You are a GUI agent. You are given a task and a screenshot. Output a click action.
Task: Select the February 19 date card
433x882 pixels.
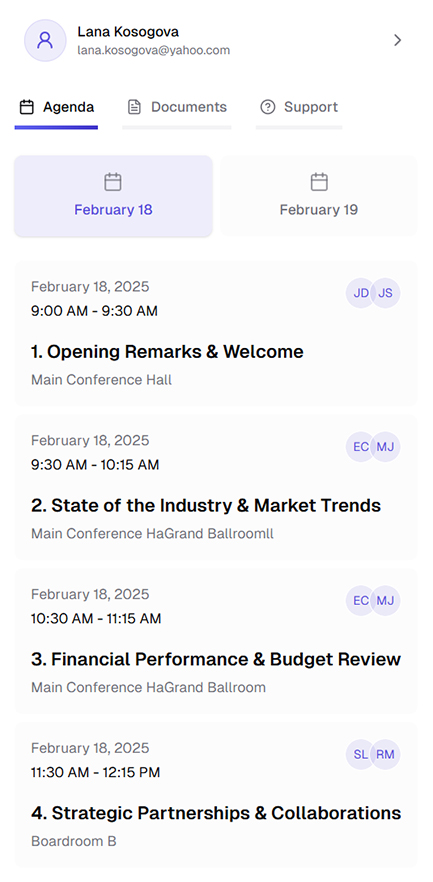(319, 196)
